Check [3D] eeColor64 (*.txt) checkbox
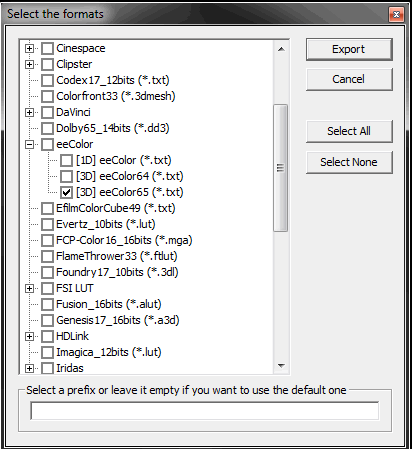The height and width of the screenshot is (449, 412). pos(66,176)
